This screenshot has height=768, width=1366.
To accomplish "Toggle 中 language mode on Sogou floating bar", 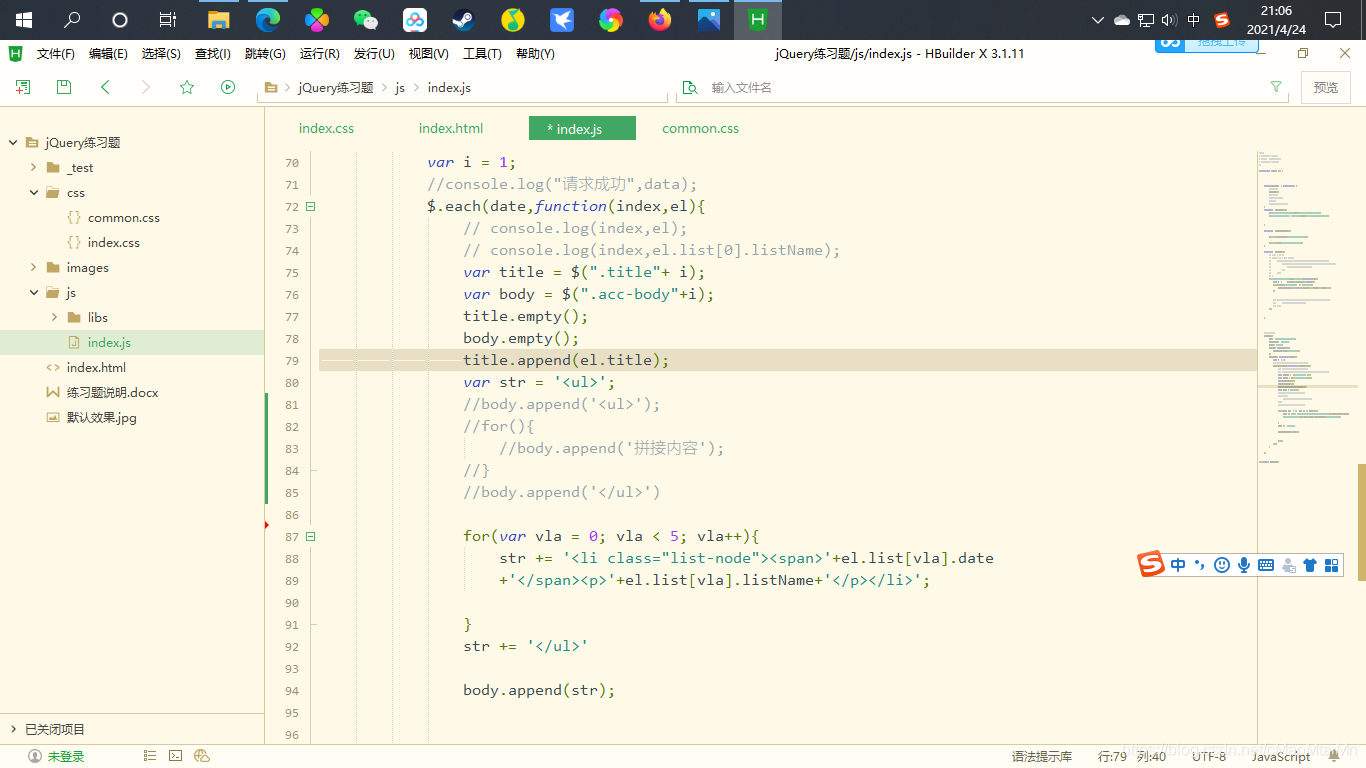I will (1178, 565).
